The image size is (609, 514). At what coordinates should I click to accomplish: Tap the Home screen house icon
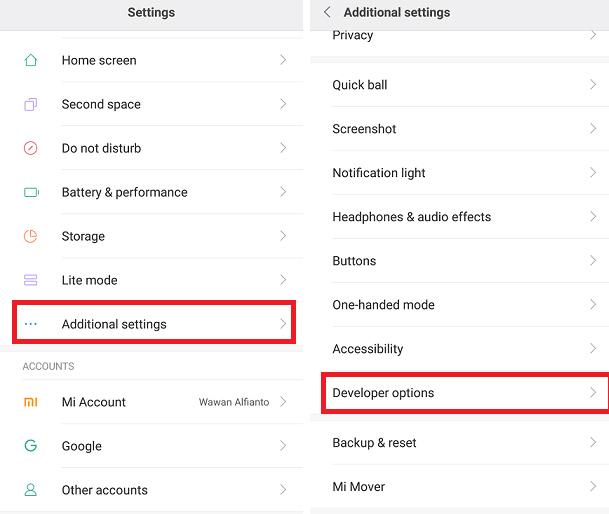point(31,60)
